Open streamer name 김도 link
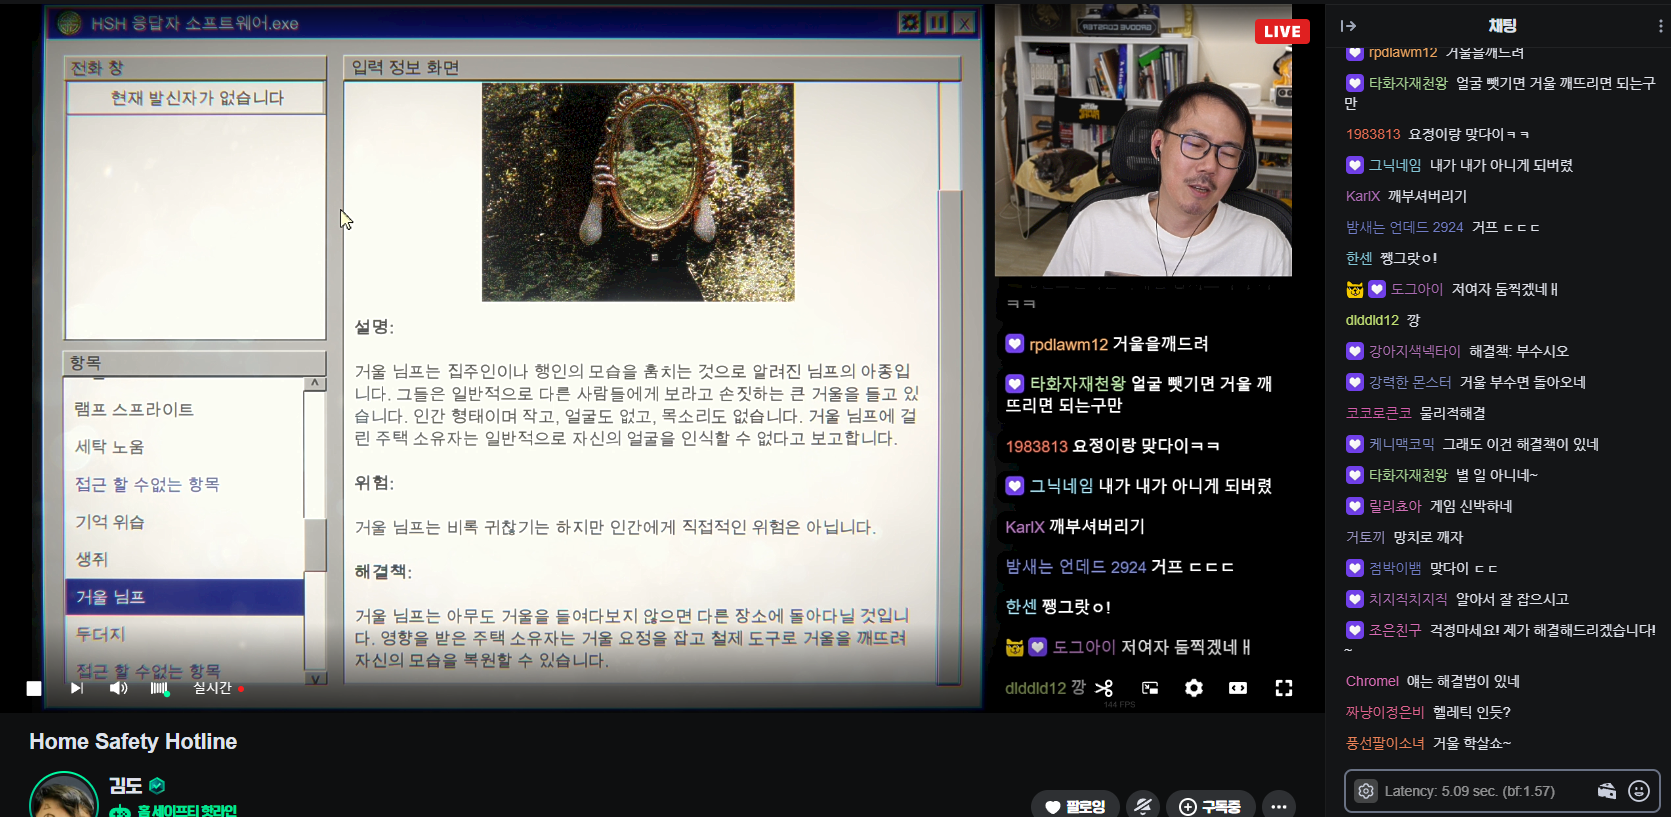Viewport: 1671px width, 817px height. tap(126, 786)
